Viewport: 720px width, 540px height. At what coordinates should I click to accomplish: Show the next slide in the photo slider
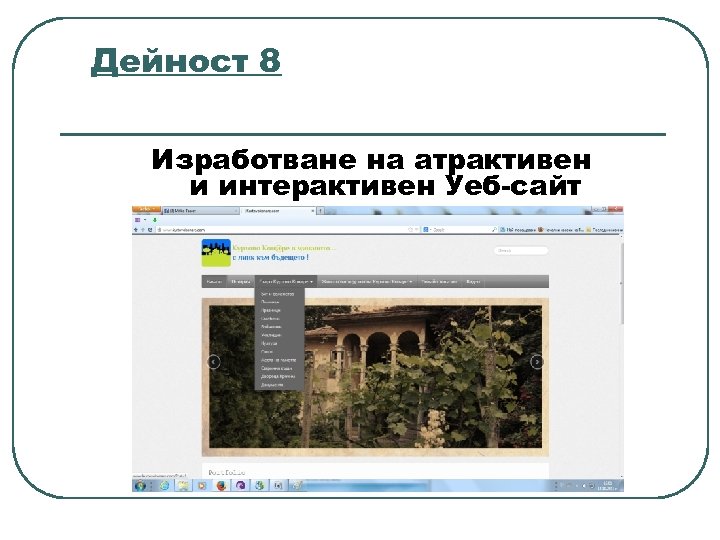536,362
